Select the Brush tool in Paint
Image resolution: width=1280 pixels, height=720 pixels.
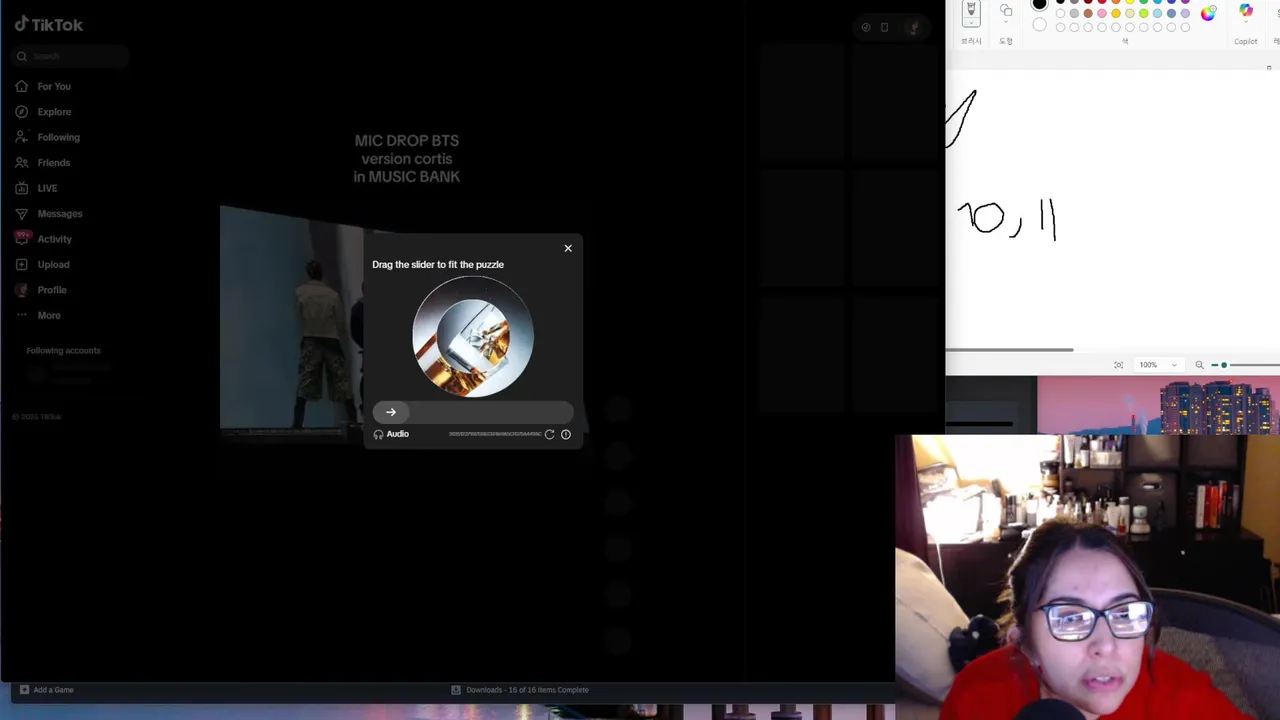pyautogui.click(x=971, y=9)
